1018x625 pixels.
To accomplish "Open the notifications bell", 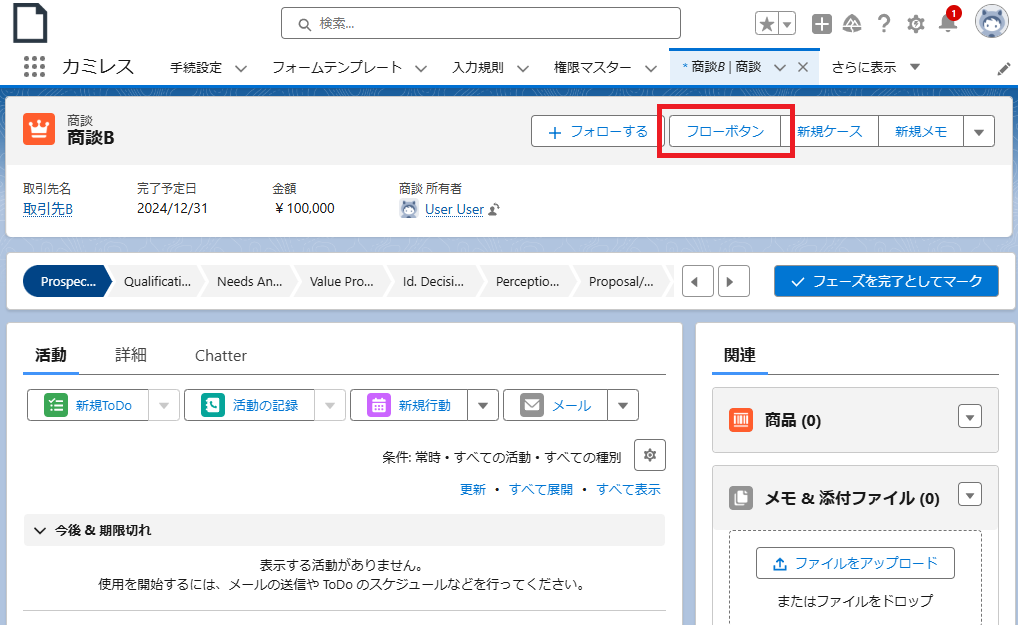I will click(948, 23).
